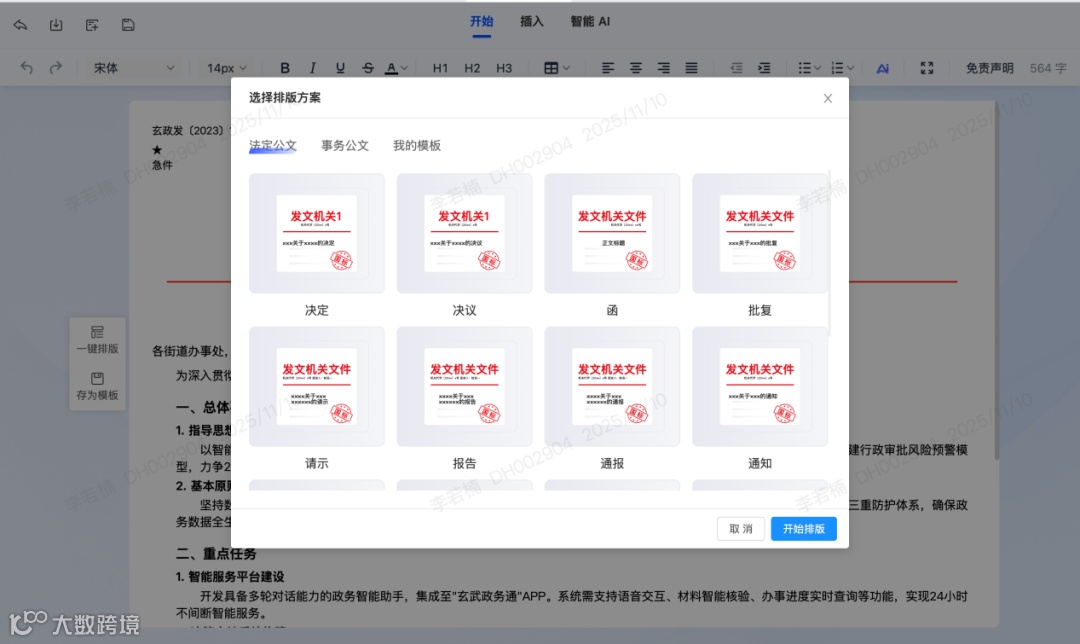
Task: Click the import document icon
Action: tap(56, 25)
